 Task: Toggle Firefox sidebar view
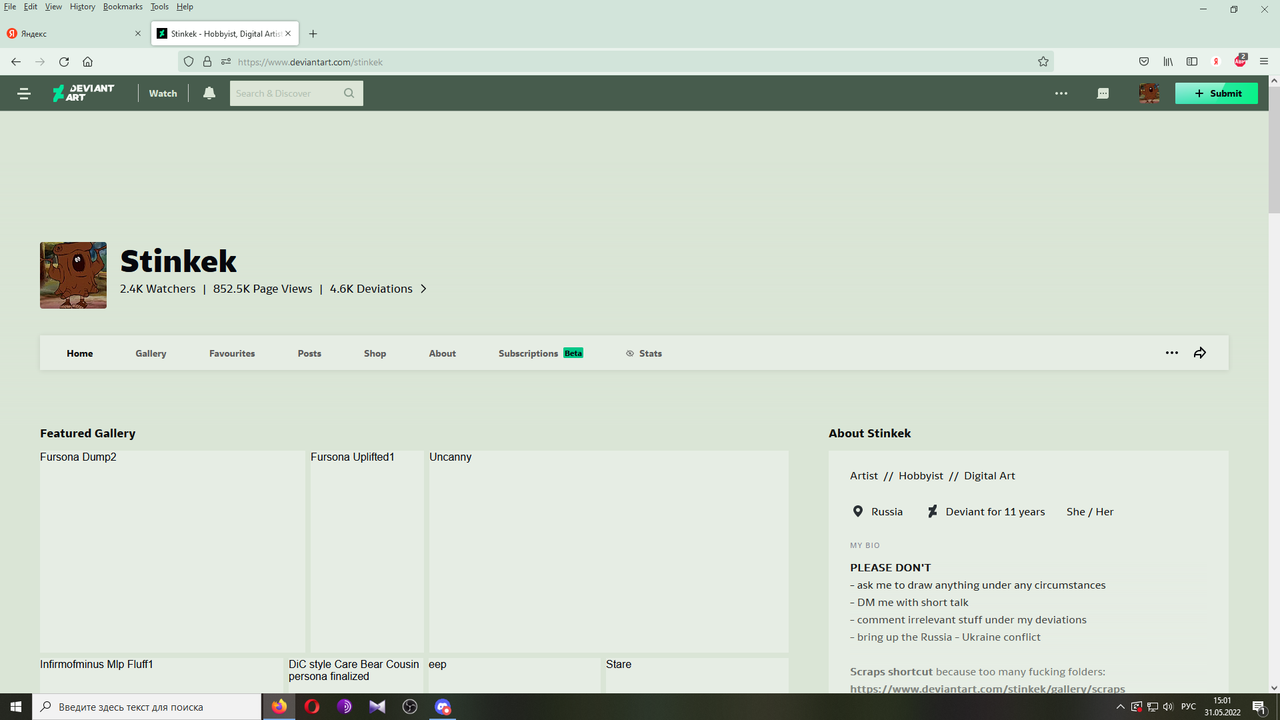coord(1192,61)
